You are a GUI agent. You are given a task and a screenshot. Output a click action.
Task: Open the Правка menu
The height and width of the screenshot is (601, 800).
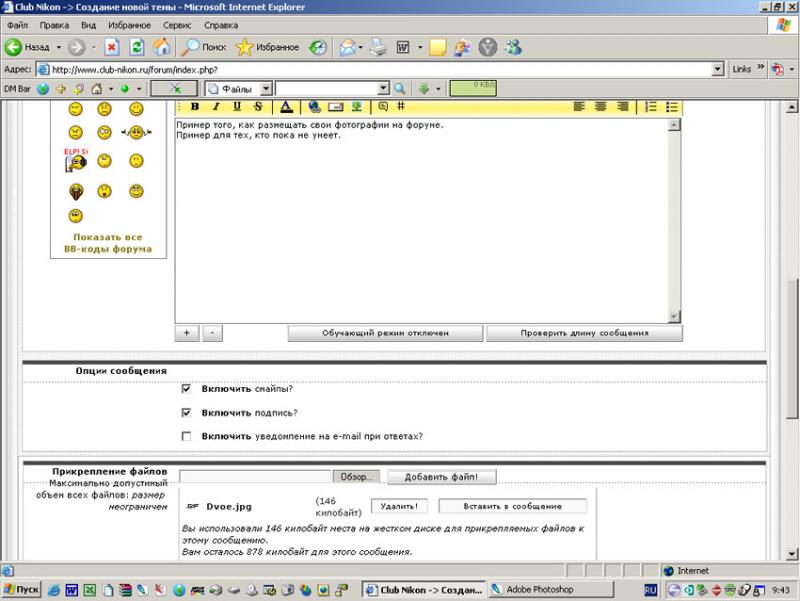coord(54,25)
